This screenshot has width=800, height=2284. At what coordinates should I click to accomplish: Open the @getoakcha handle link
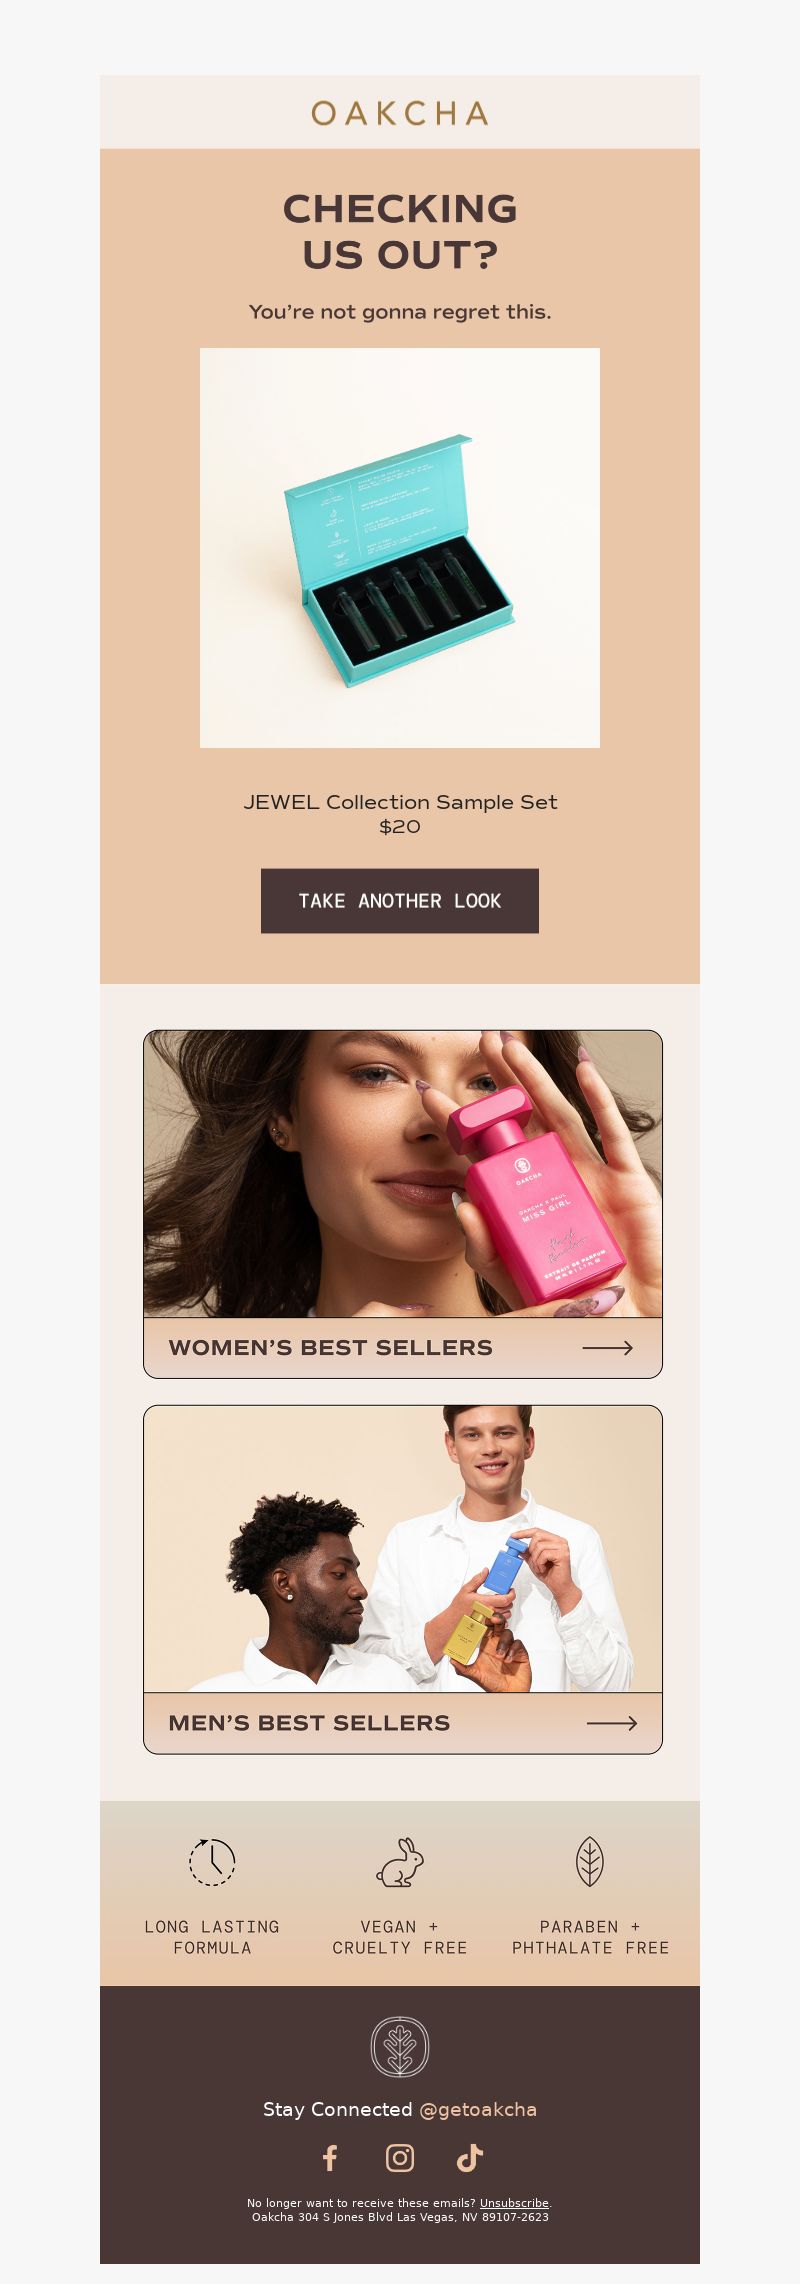pyautogui.click(x=478, y=2109)
